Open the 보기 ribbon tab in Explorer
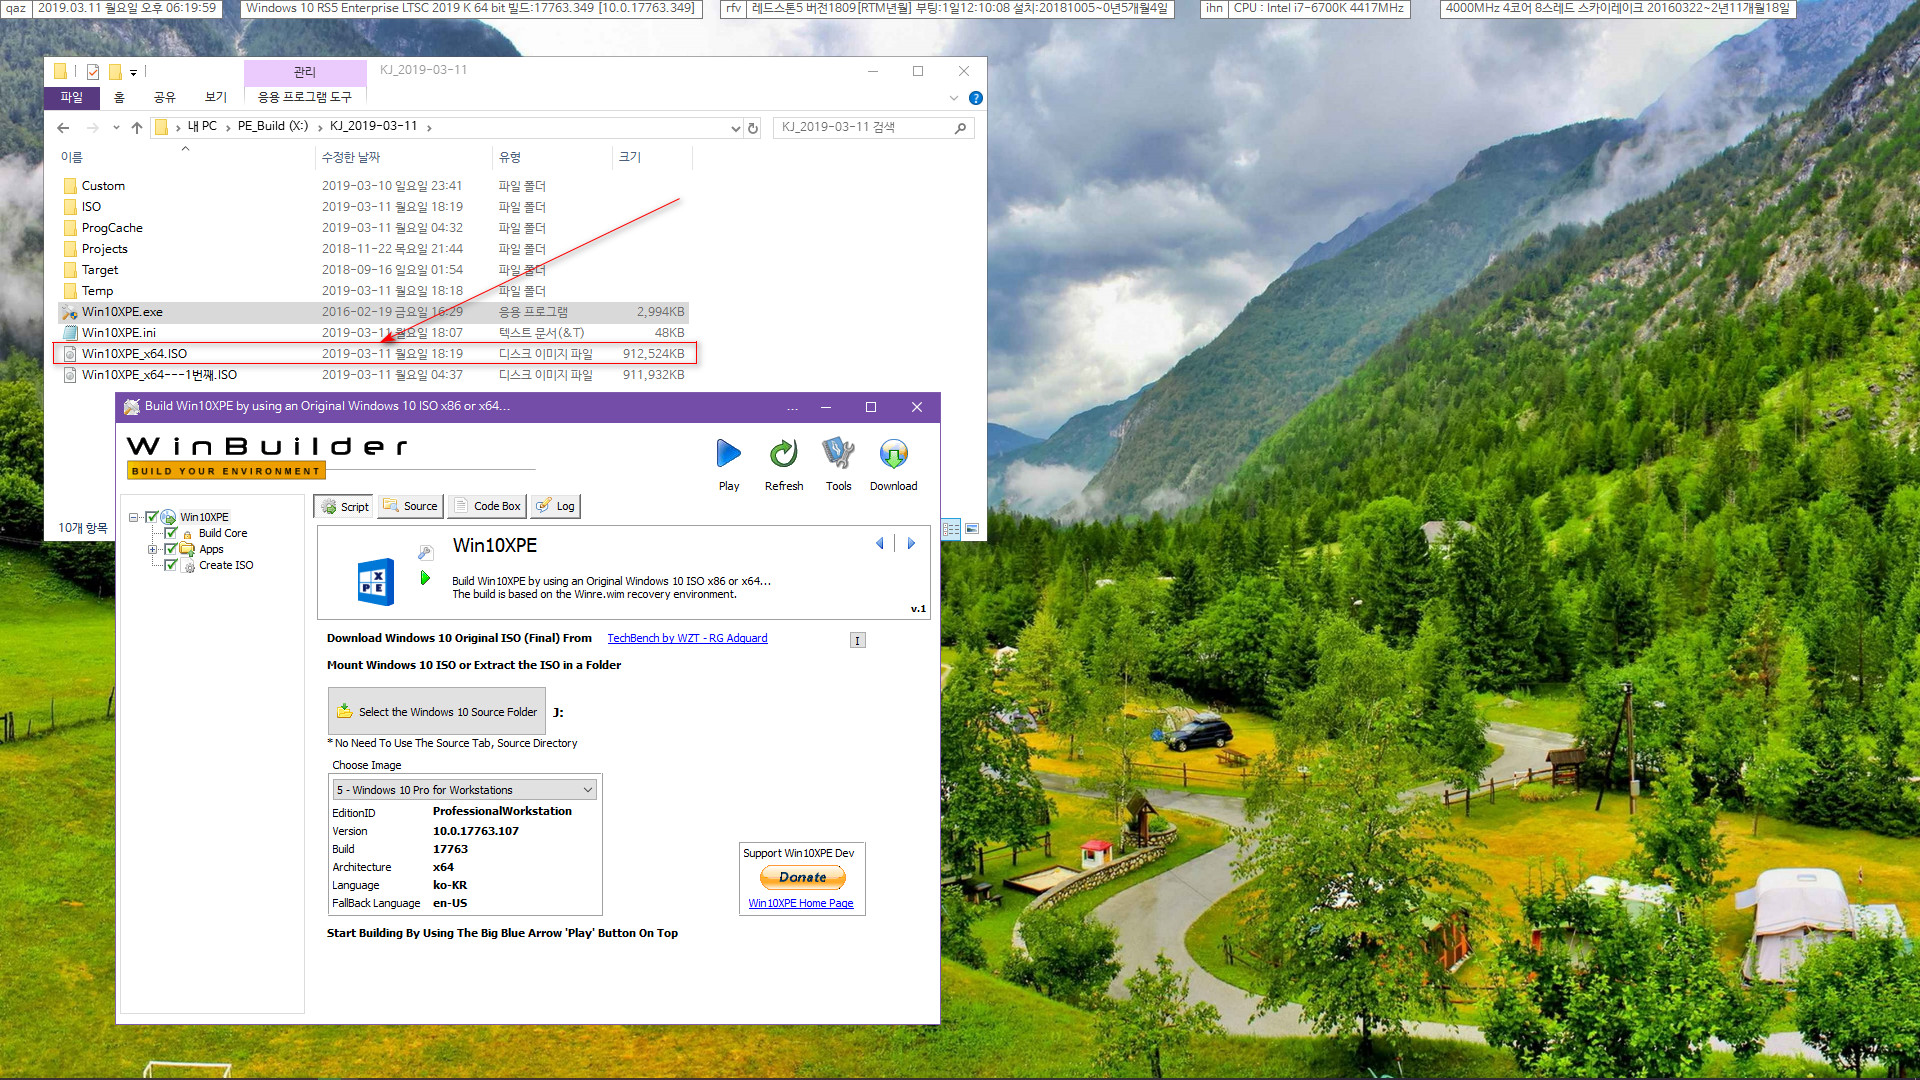The height and width of the screenshot is (1080, 1920). point(216,97)
